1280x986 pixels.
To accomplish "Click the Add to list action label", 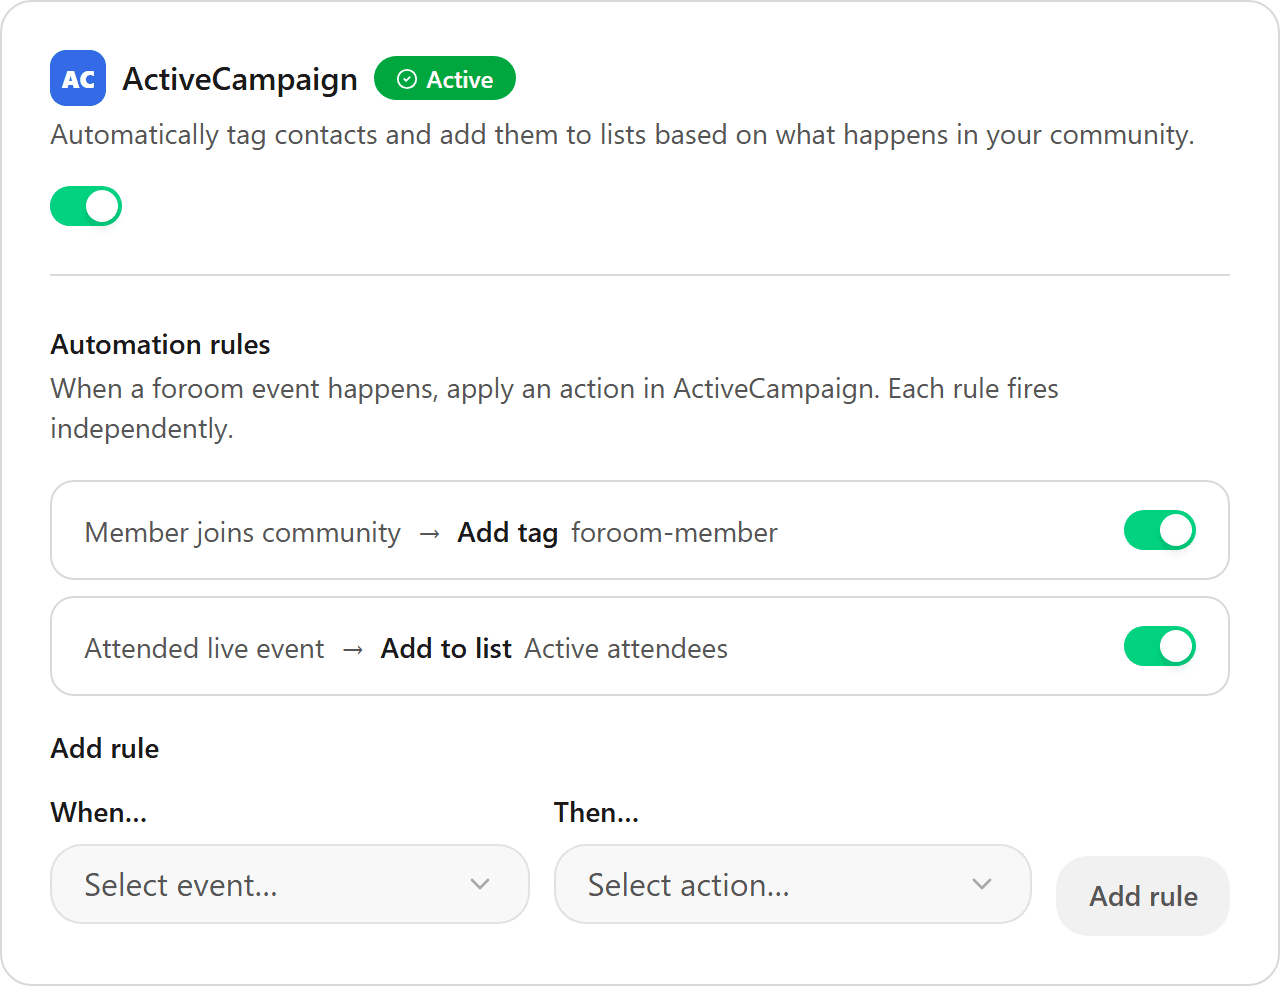I will coord(446,648).
